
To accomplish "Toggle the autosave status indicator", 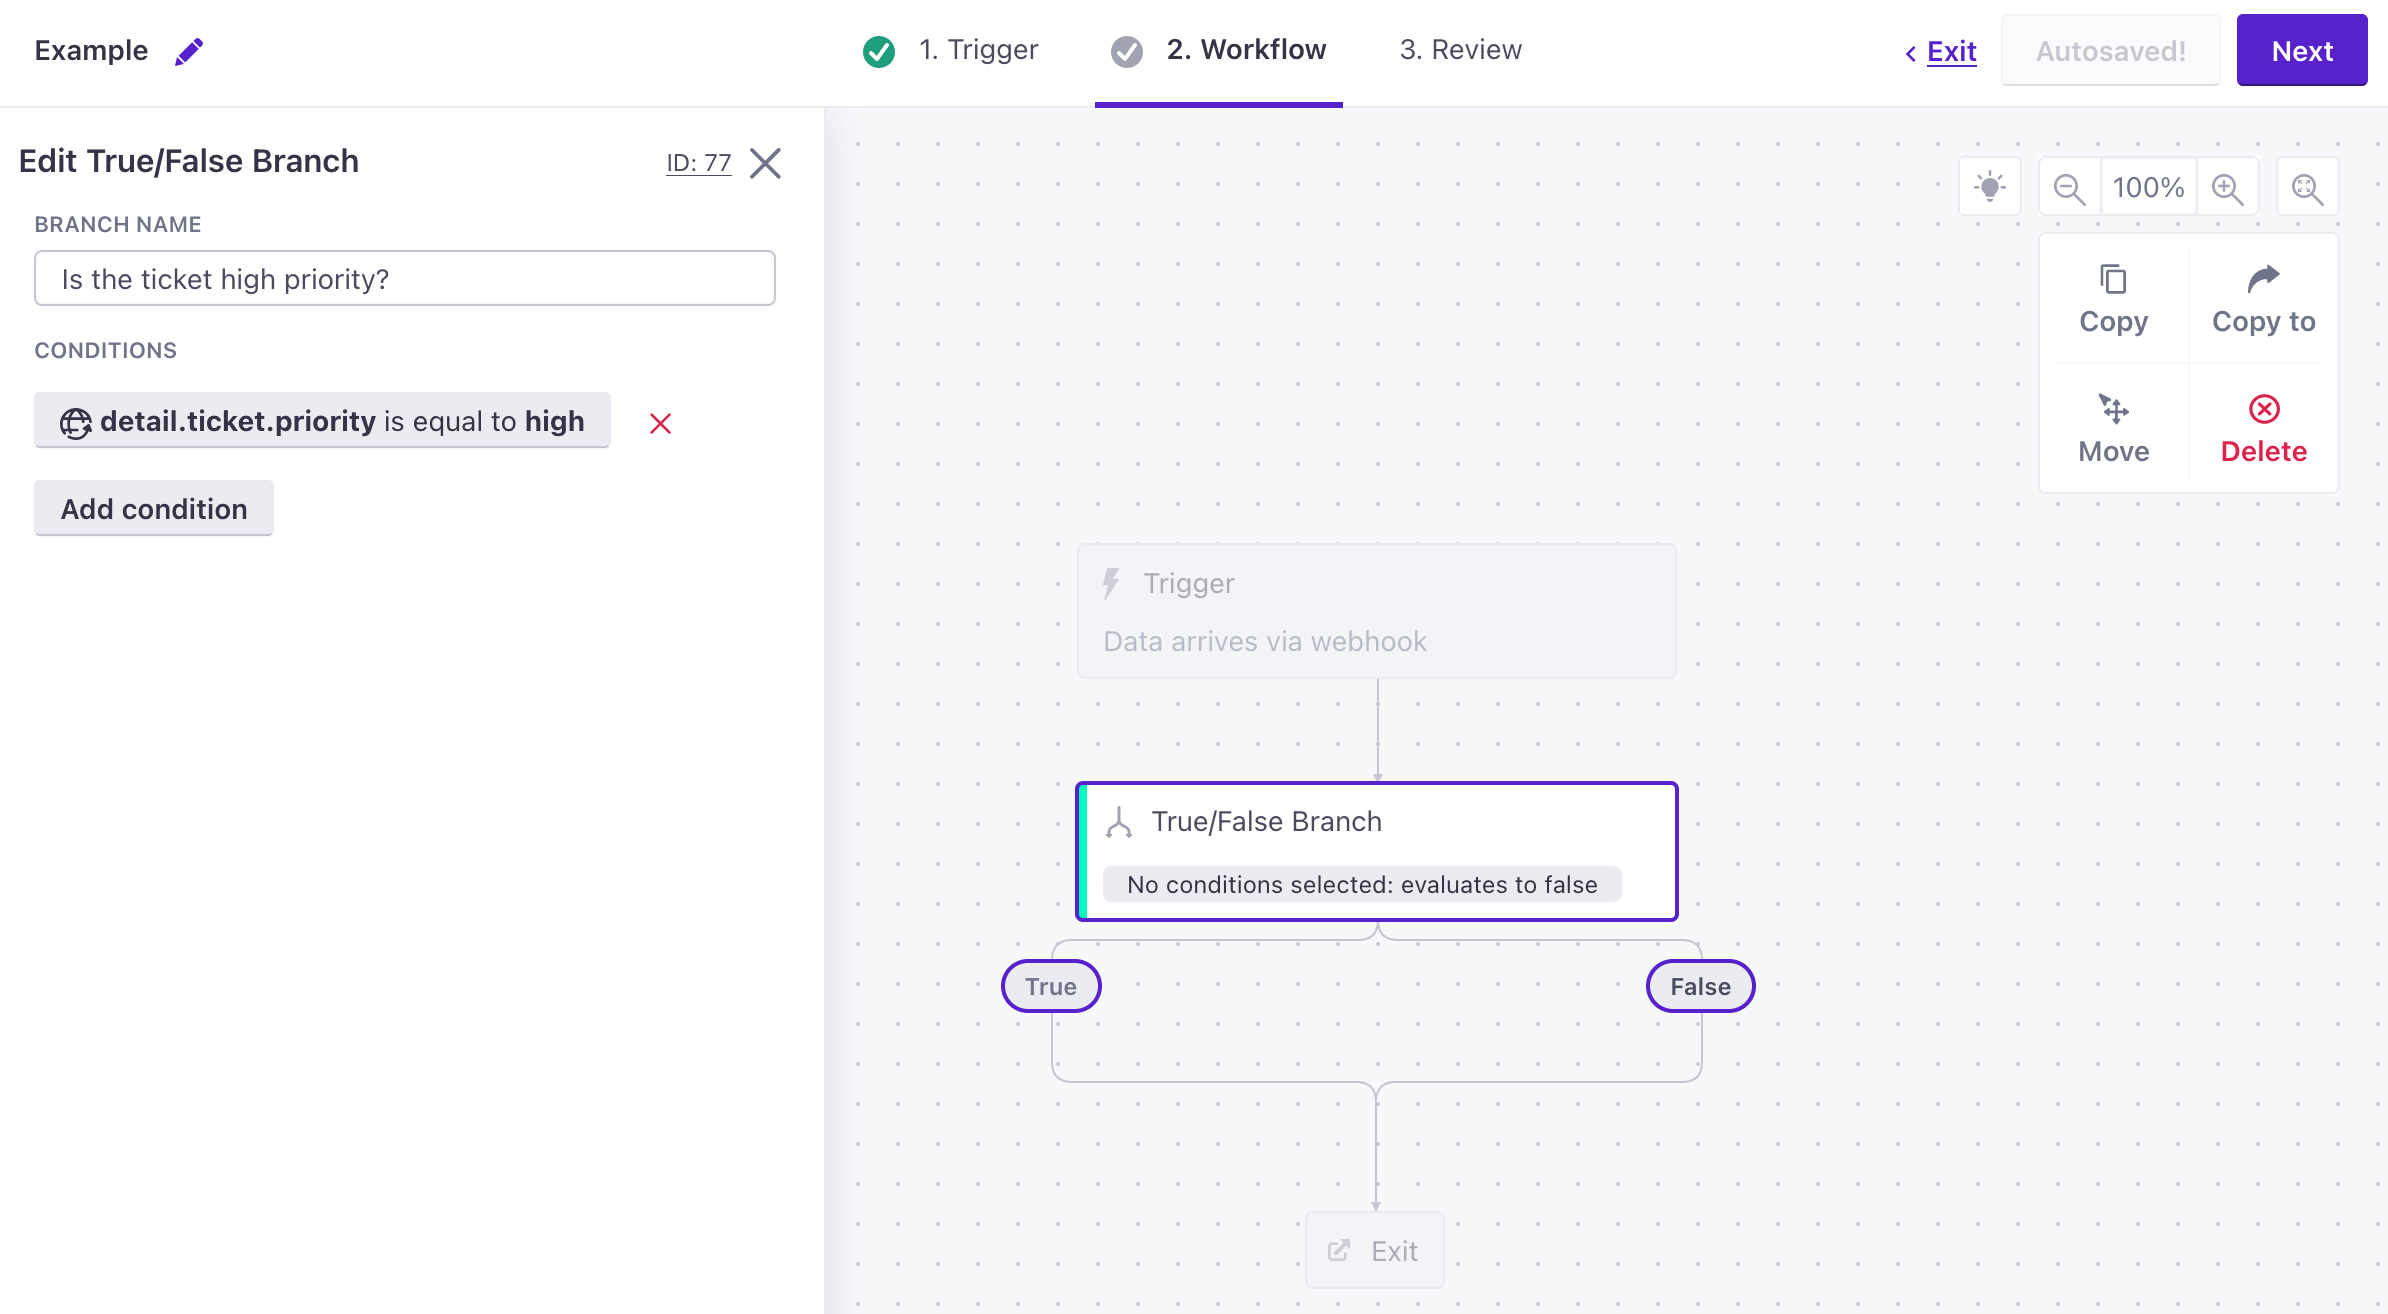I will [2111, 50].
